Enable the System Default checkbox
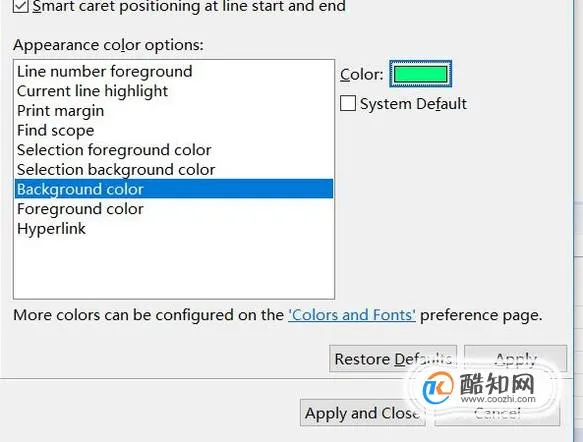The image size is (583, 442). click(348, 103)
